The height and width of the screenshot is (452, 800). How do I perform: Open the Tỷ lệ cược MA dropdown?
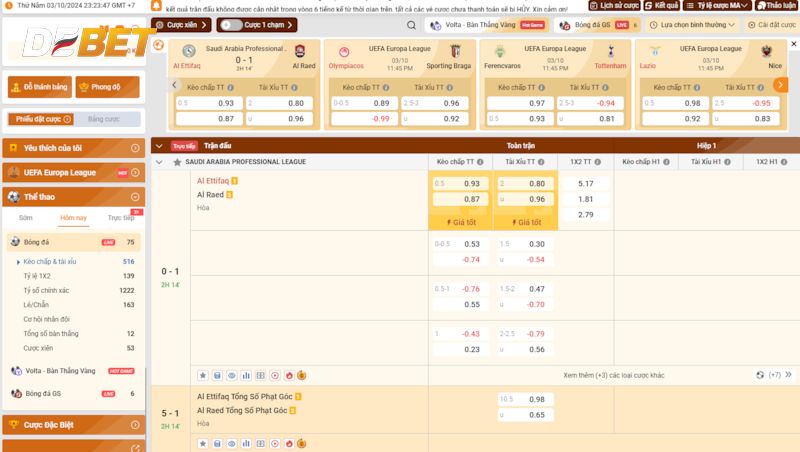pyautogui.click(x=725, y=5)
